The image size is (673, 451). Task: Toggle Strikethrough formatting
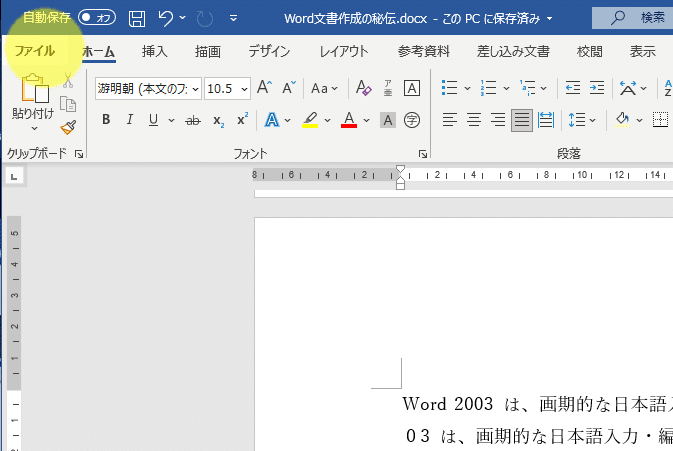[x=193, y=121]
